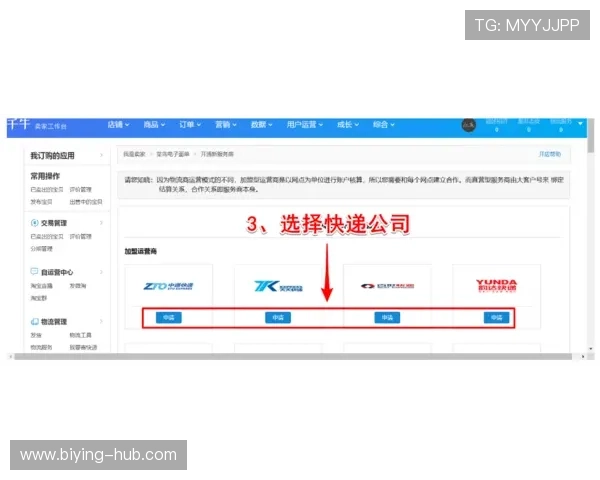Open the 数据 dropdown menu

[x=261, y=124]
